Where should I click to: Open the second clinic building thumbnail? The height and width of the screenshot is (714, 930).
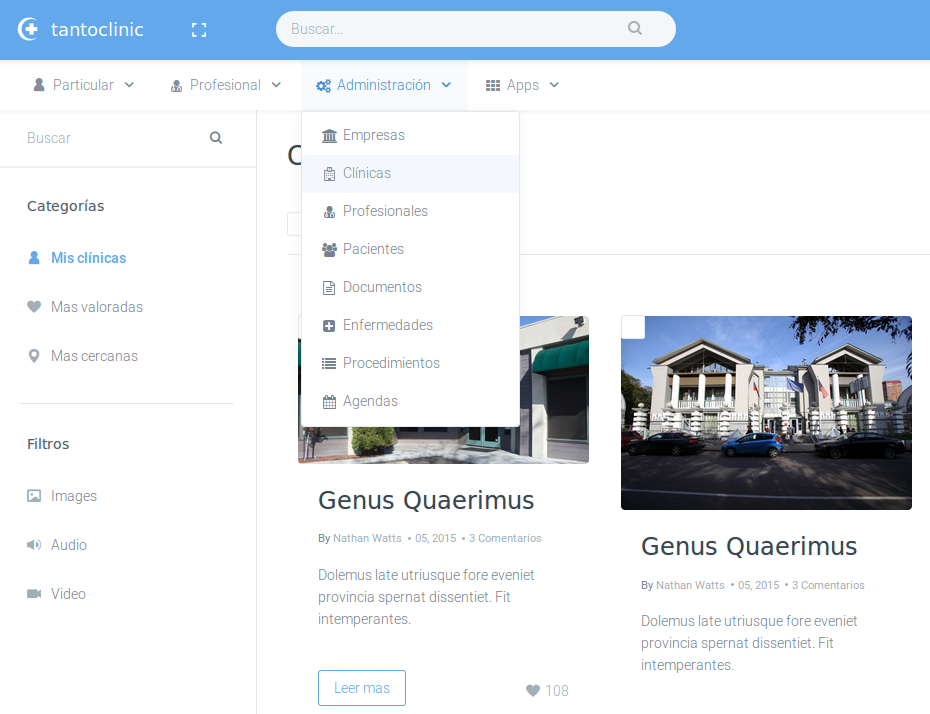[766, 413]
